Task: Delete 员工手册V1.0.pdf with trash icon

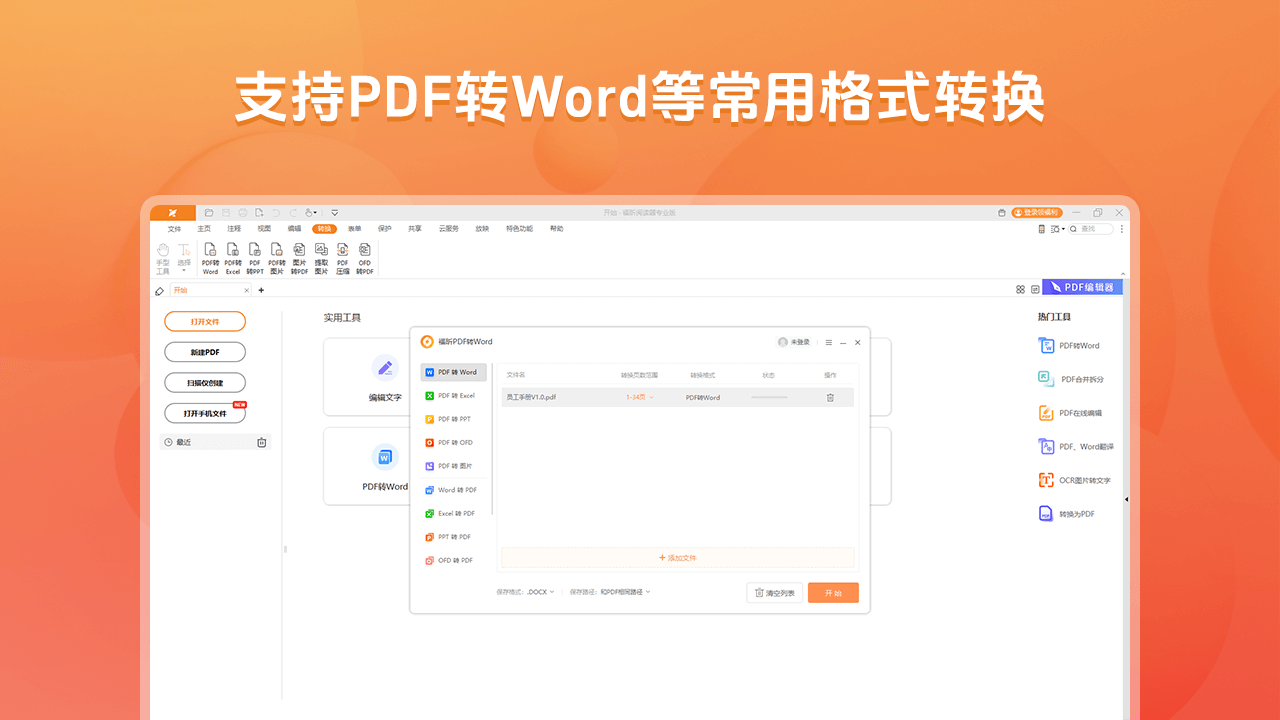Action: [x=830, y=397]
